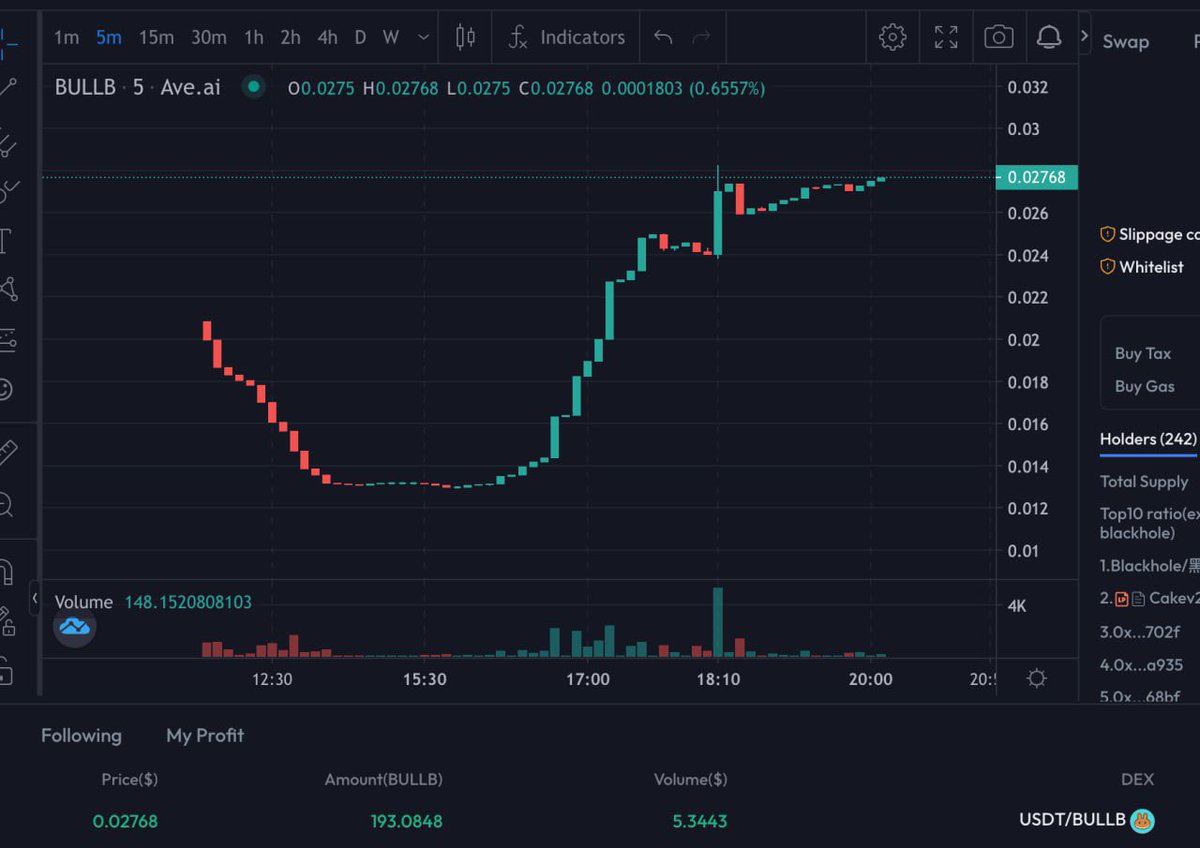Select the 5m timeframe
This screenshot has width=1200, height=848.
pyautogui.click(x=108, y=38)
